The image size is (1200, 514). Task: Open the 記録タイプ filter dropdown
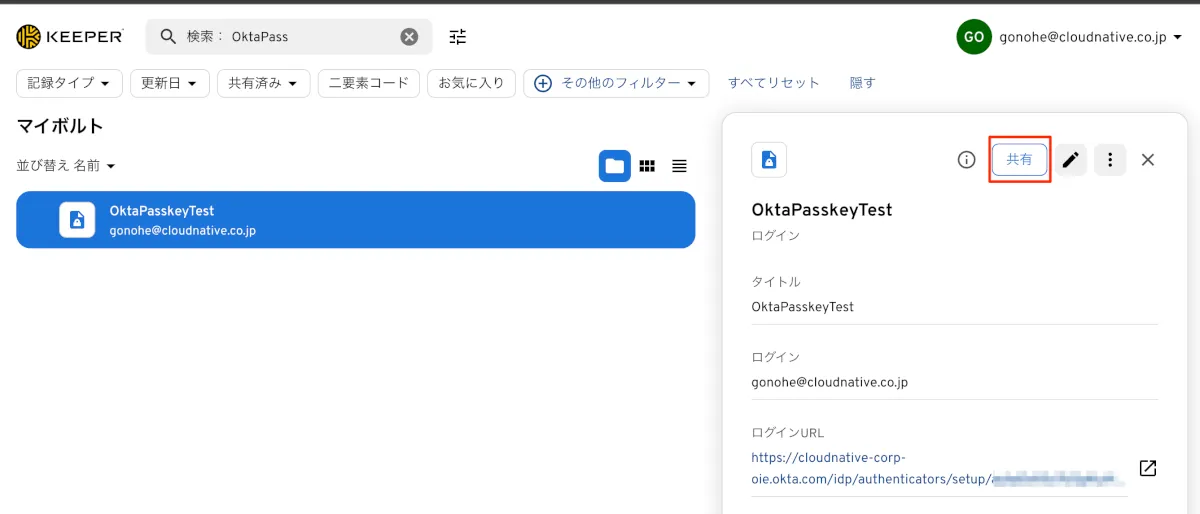click(x=69, y=83)
